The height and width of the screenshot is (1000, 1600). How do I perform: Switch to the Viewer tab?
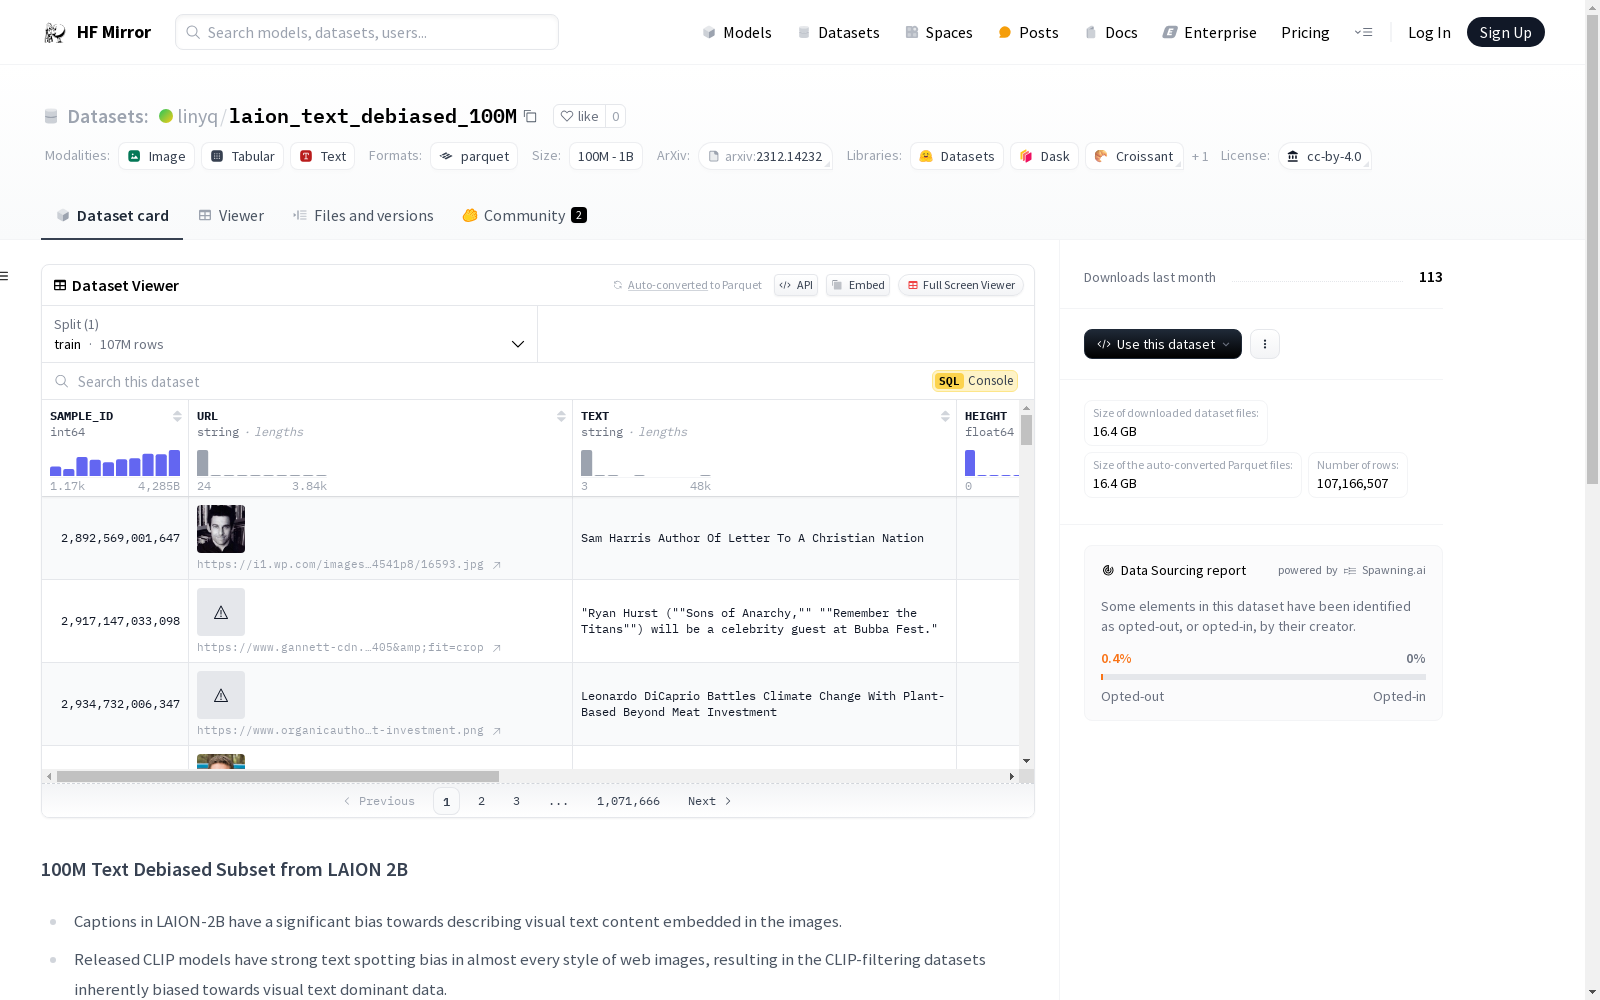tap(231, 216)
